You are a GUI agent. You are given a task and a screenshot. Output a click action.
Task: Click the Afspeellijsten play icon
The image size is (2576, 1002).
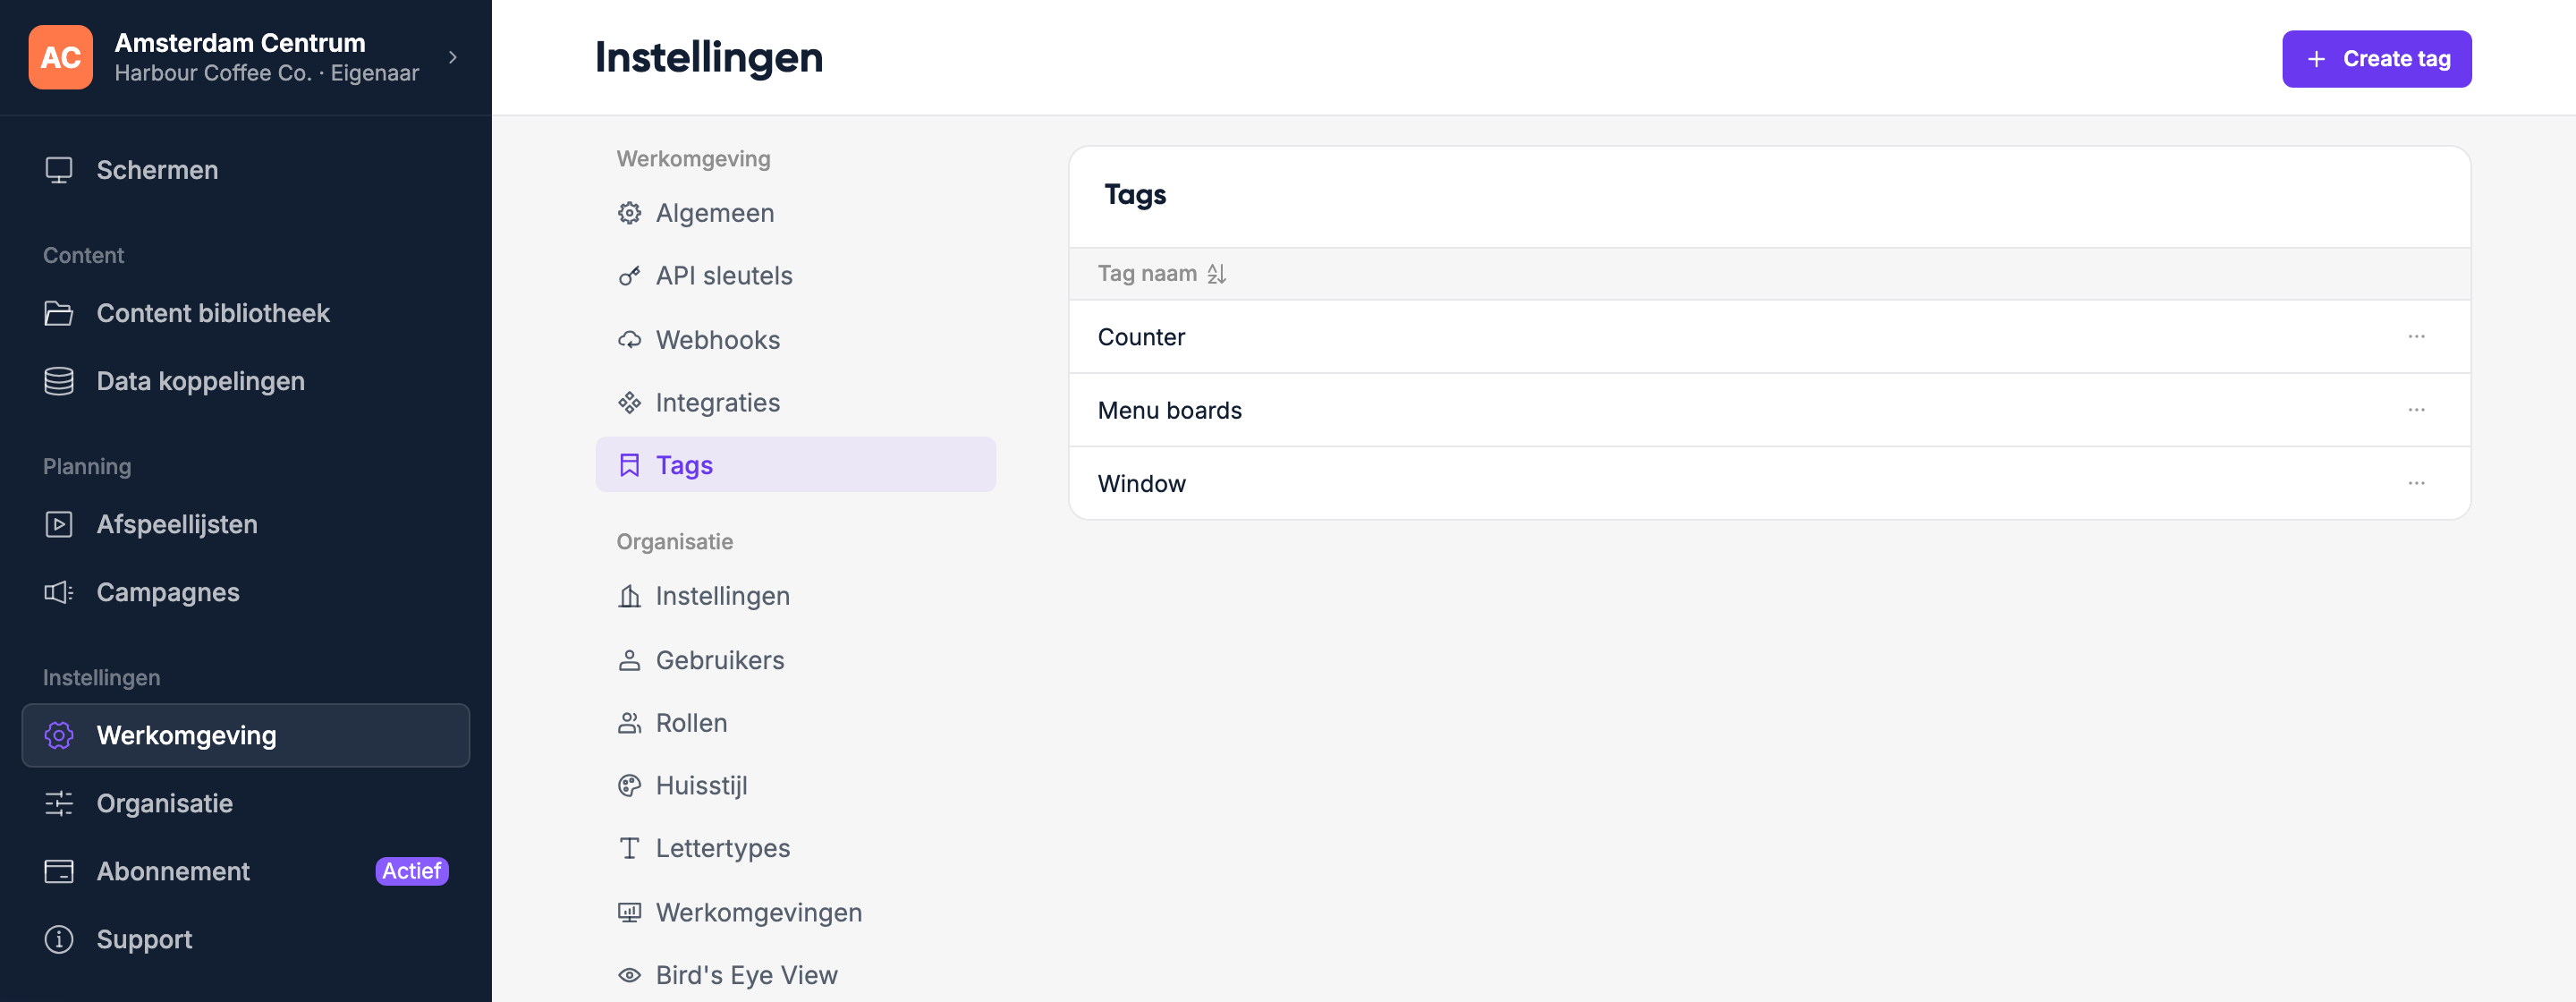(x=59, y=524)
